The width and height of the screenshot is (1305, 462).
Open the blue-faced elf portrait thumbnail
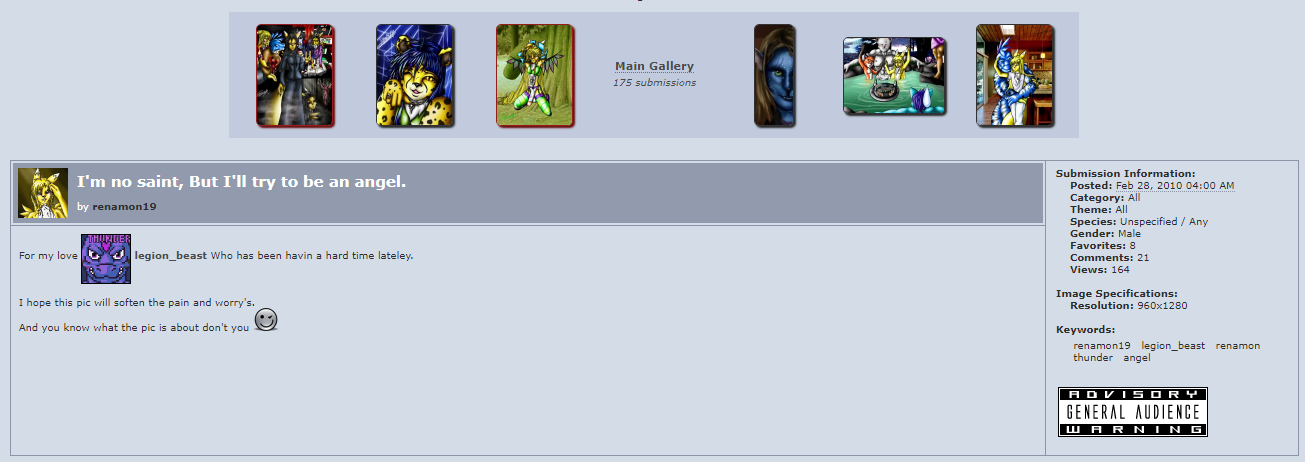775,76
